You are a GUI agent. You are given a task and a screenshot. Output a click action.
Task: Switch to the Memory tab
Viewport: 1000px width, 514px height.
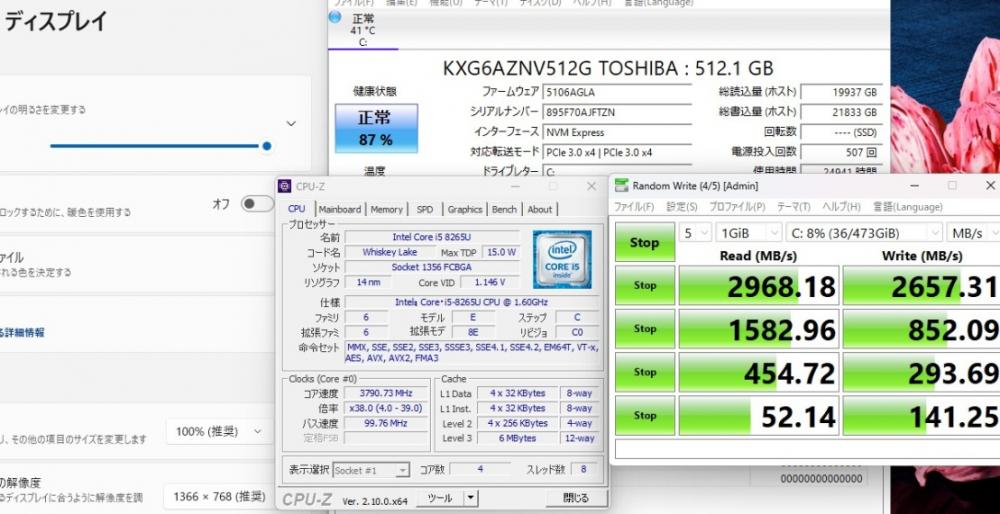pyautogui.click(x=386, y=209)
